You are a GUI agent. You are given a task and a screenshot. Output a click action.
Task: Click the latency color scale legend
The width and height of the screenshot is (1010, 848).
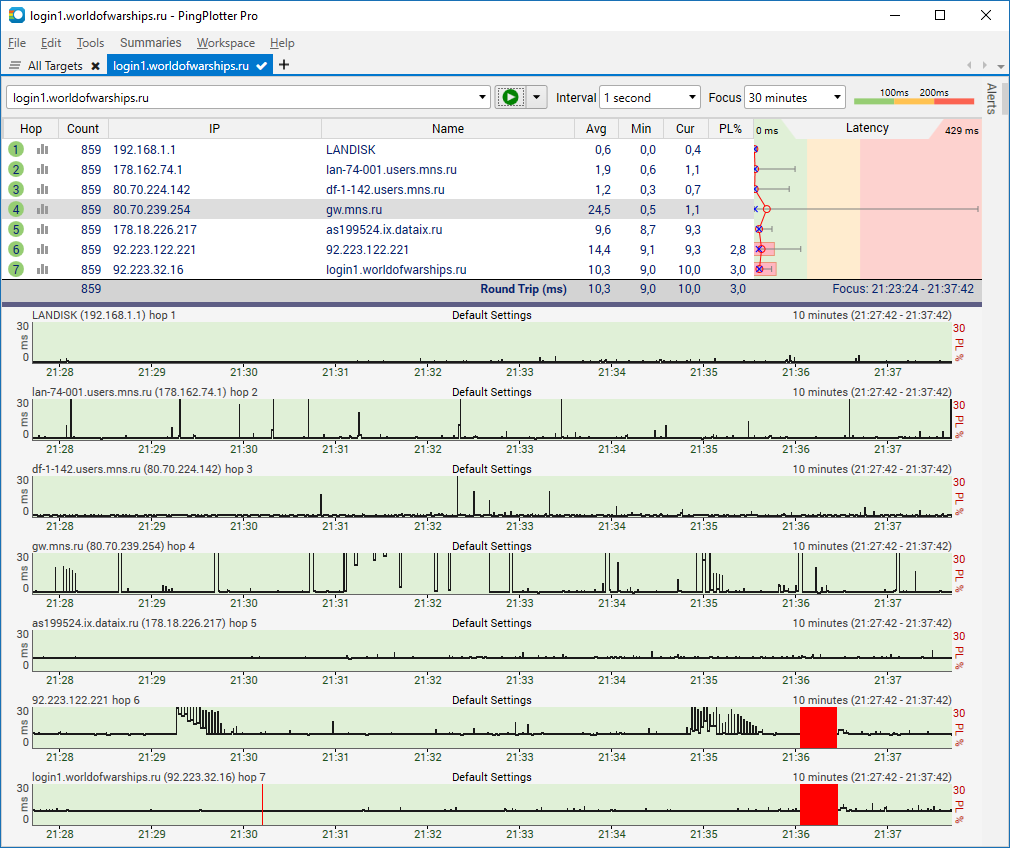tap(913, 97)
